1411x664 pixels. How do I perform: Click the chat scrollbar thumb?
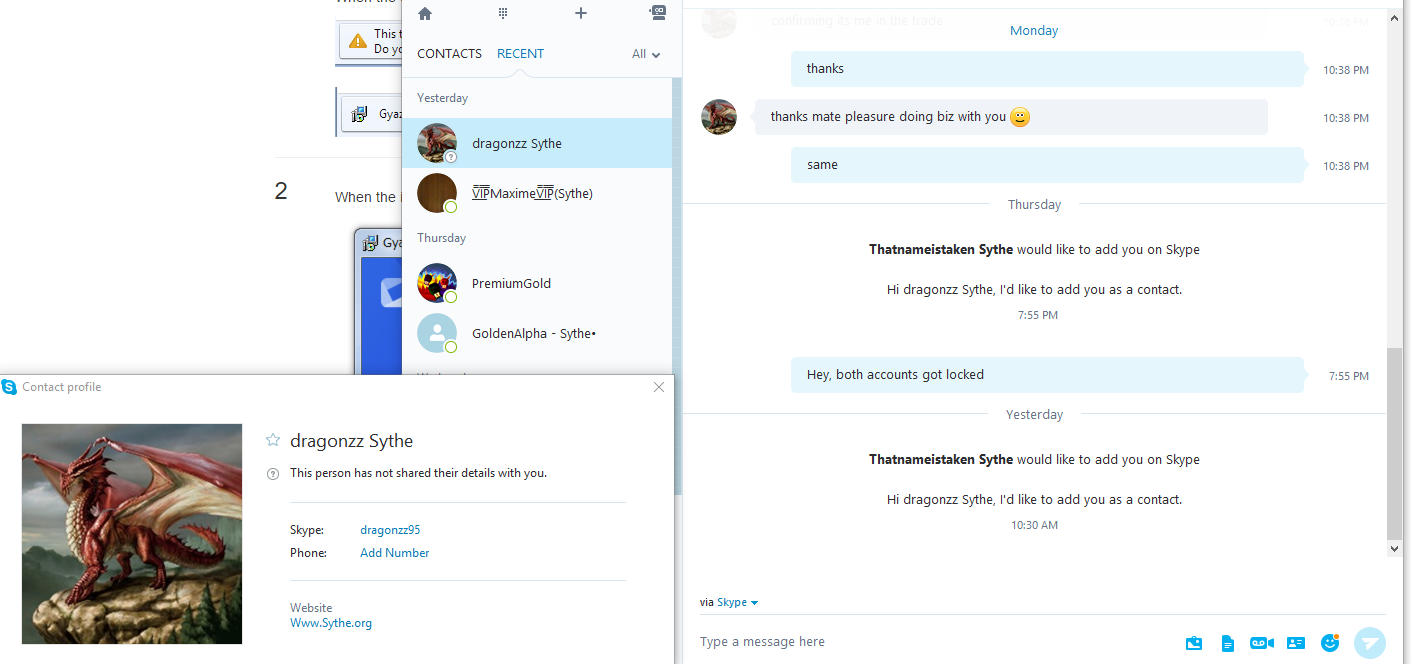pos(1395,443)
